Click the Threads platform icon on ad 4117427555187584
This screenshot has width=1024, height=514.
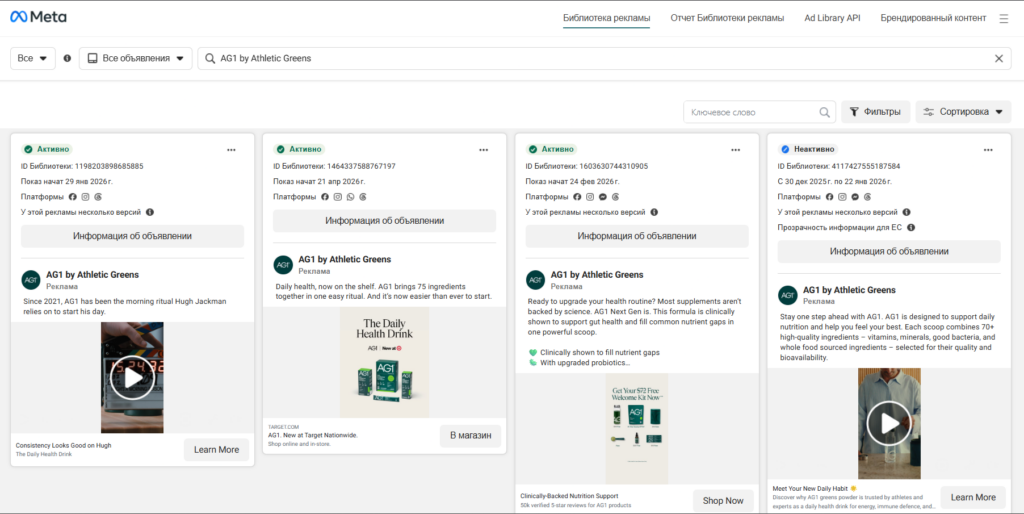867,197
